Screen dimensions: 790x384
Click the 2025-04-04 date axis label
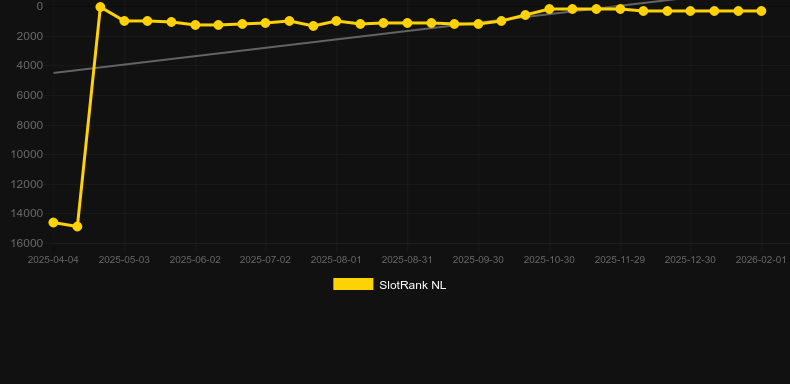point(53,260)
